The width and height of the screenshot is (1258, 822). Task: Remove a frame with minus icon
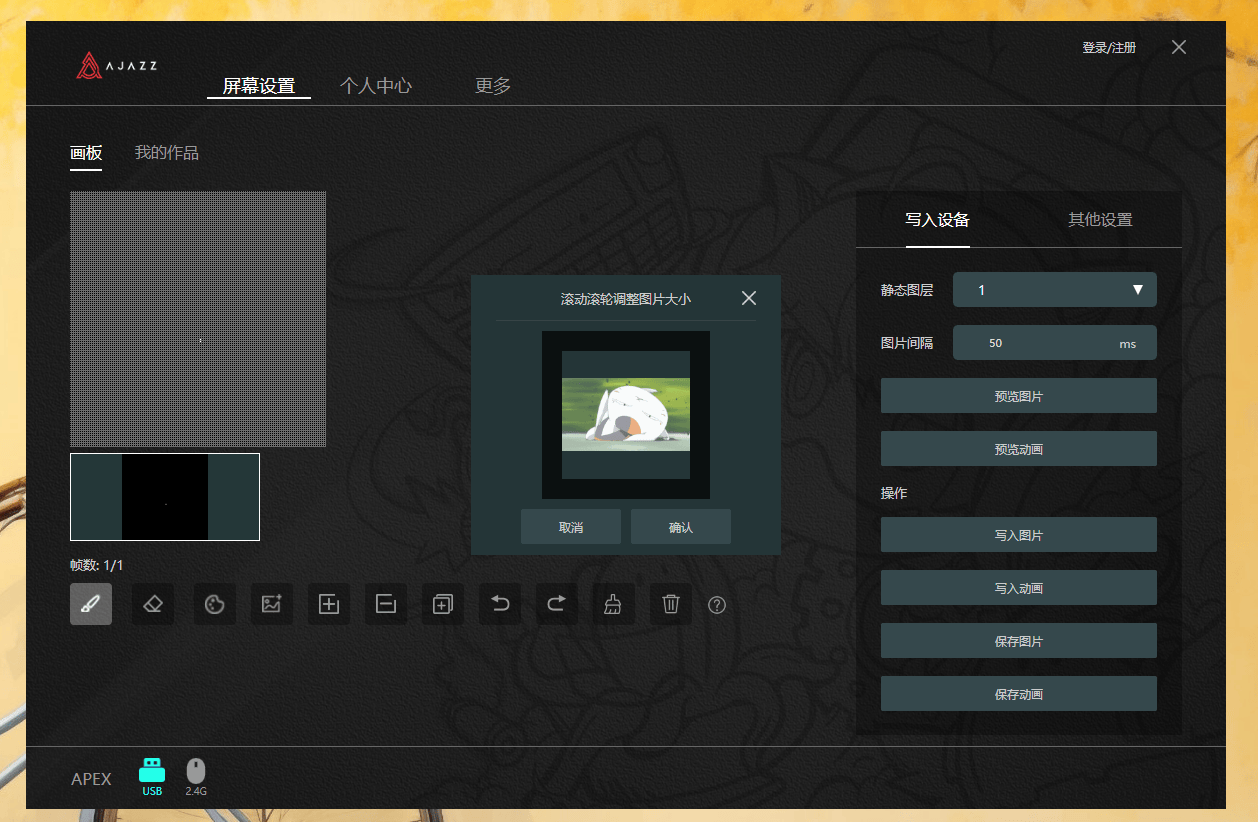click(x=386, y=604)
